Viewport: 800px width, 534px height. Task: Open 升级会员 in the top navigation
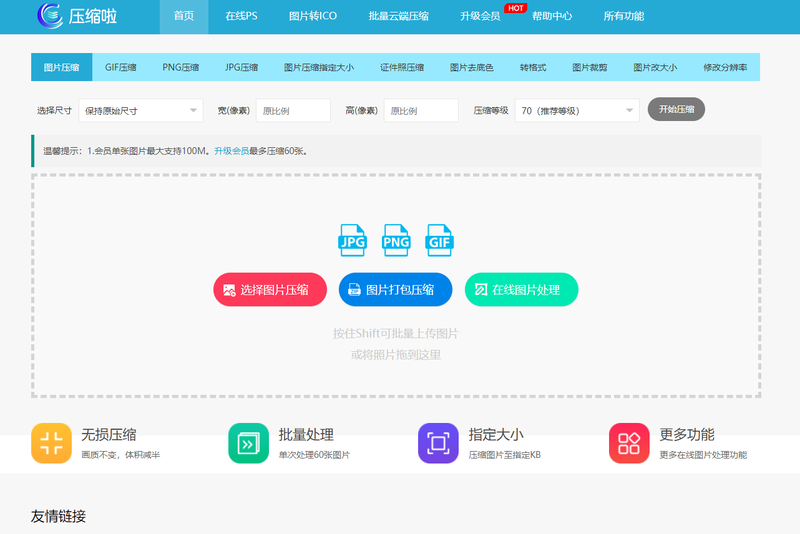(x=480, y=16)
